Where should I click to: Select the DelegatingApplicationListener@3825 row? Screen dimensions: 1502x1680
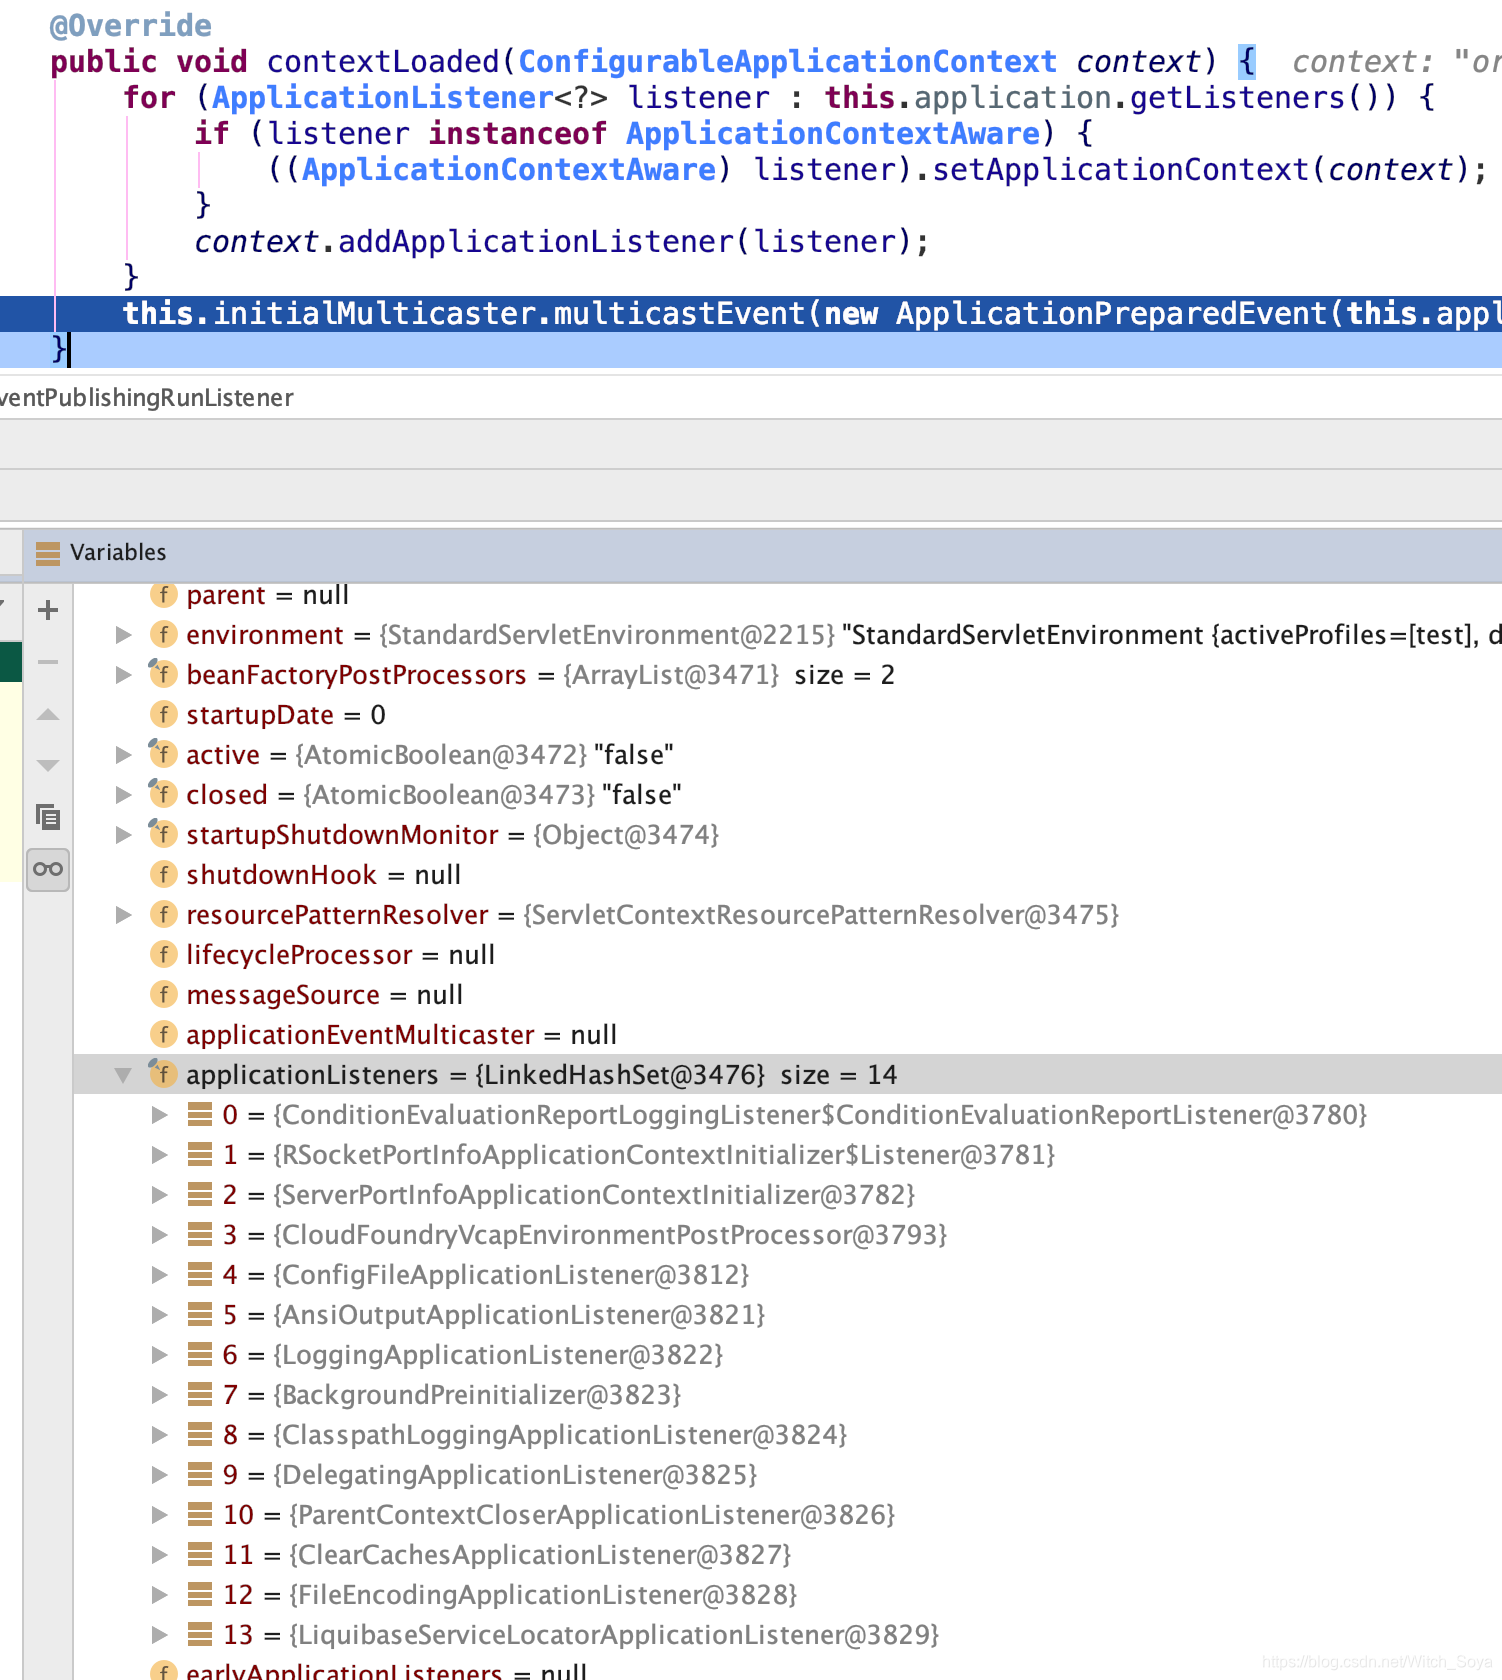788,1475
